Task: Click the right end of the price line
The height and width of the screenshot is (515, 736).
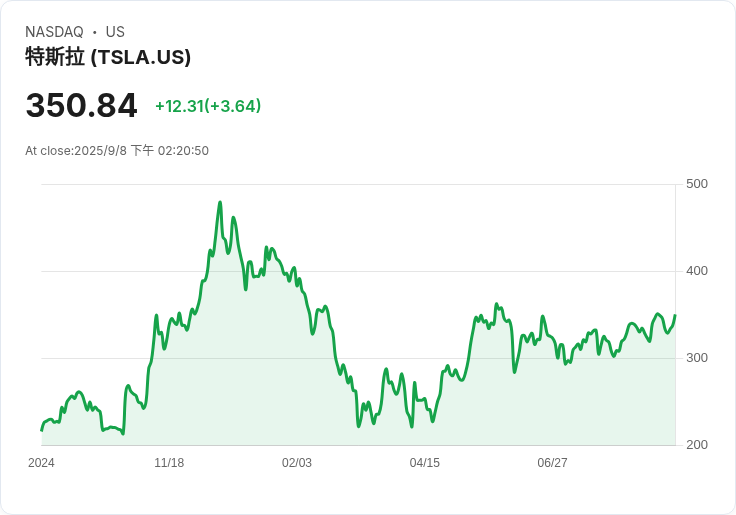Action: click(675, 315)
